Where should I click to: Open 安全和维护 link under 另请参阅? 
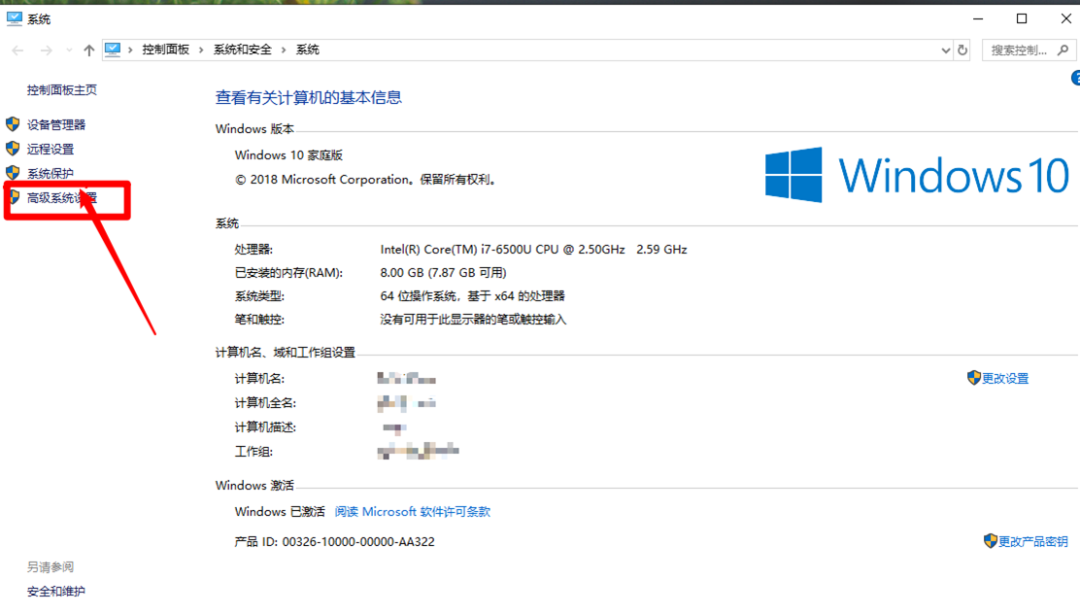[56, 591]
